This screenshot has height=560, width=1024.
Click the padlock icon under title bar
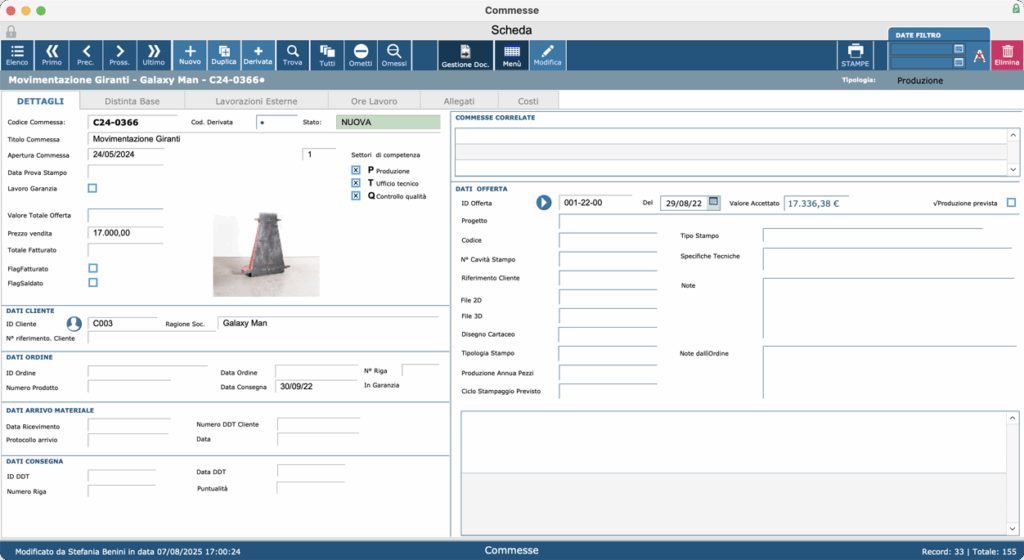(x=11, y=31)
